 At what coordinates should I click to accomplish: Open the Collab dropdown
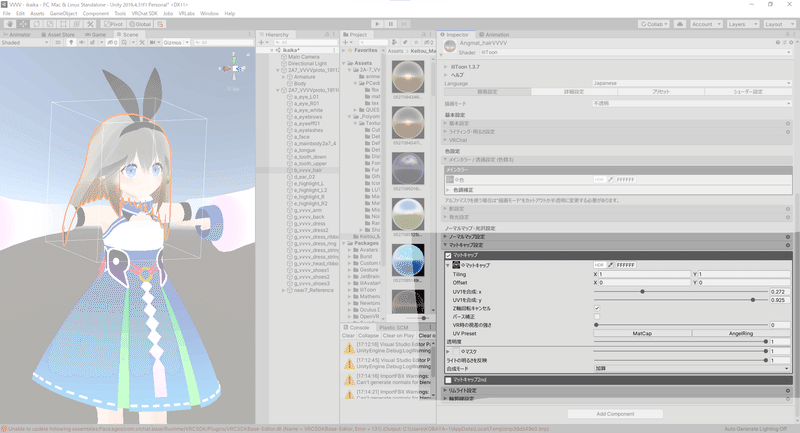655,24
